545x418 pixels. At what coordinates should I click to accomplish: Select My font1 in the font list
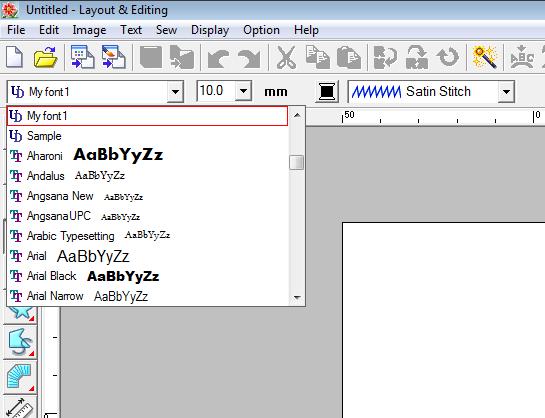[147, 116]
